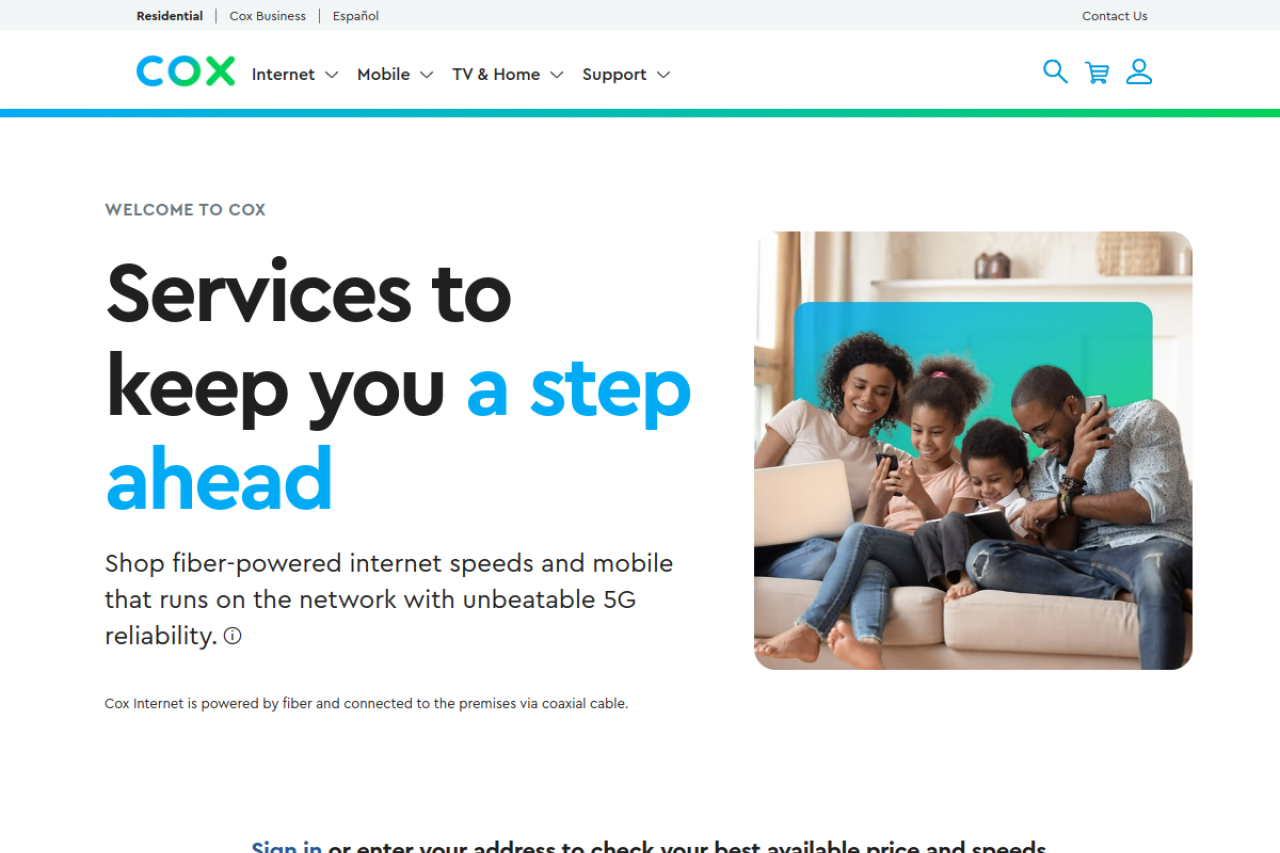The width and height of the screenshot is (1280, 853).
Task: Expand the Internet menu chevron
Action: point(332,75)
